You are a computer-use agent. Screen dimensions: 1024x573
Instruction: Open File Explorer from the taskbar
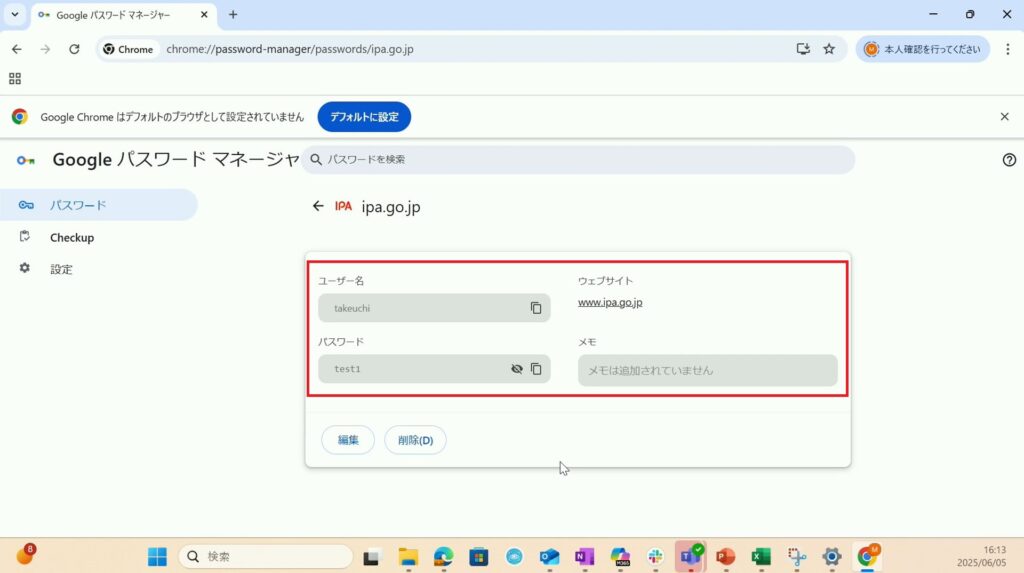(408, 557)
